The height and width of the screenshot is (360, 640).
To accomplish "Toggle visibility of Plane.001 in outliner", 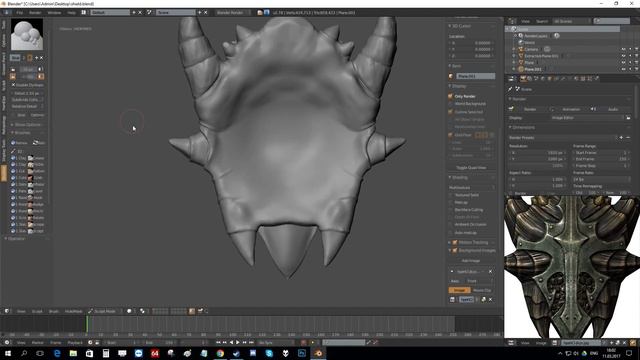I will [x=623, y=69].
